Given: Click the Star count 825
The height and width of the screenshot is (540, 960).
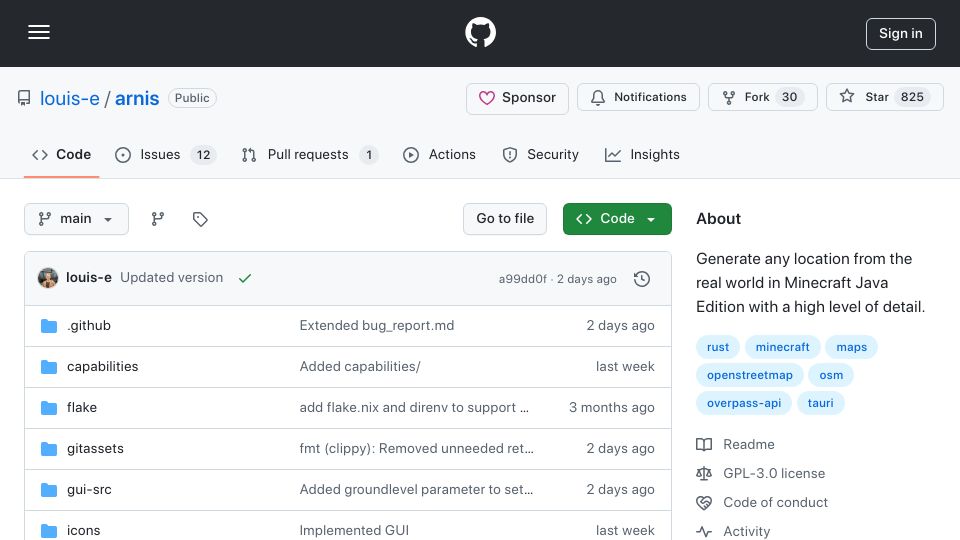Looking at the screenshot, I should pos(912,97).
